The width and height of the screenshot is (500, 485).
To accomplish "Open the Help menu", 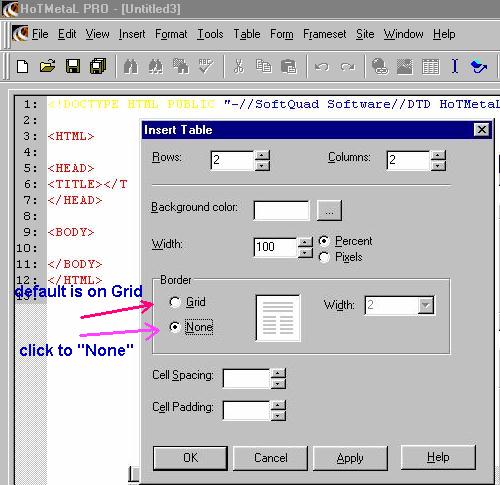I will pos(444,34).
